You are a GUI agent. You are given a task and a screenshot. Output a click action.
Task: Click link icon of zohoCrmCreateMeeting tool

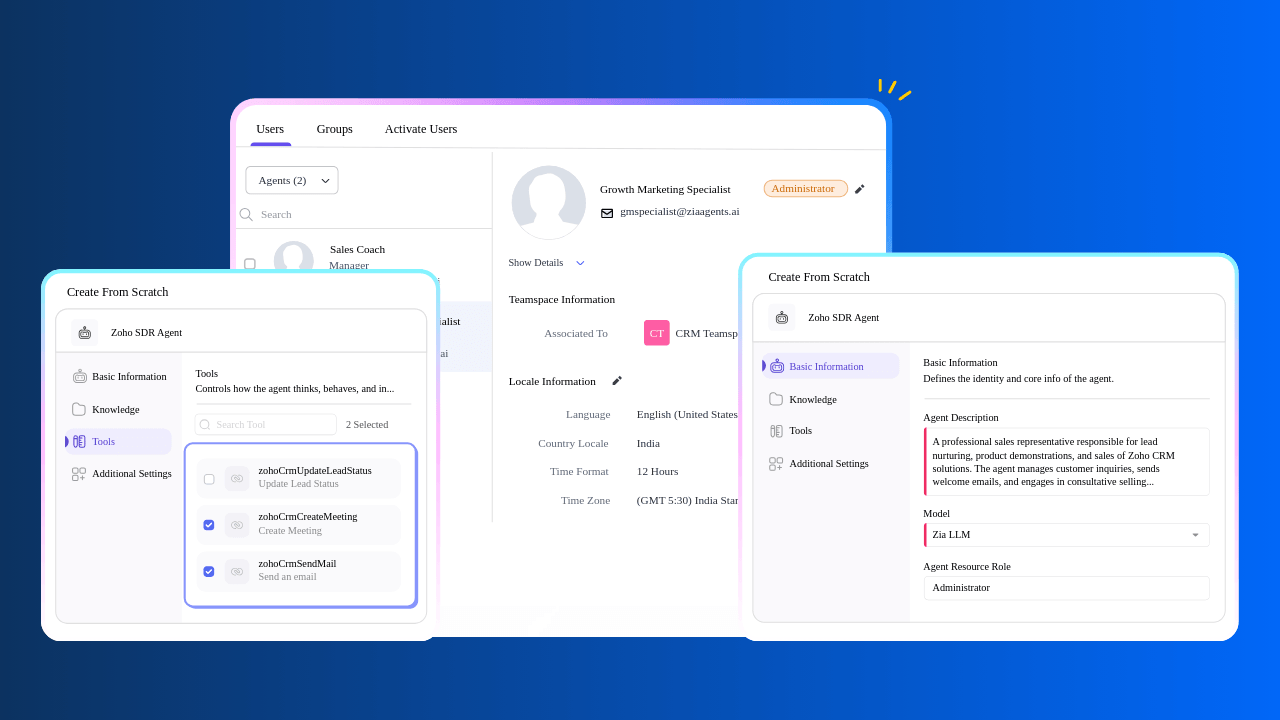(x=237, y=525)
